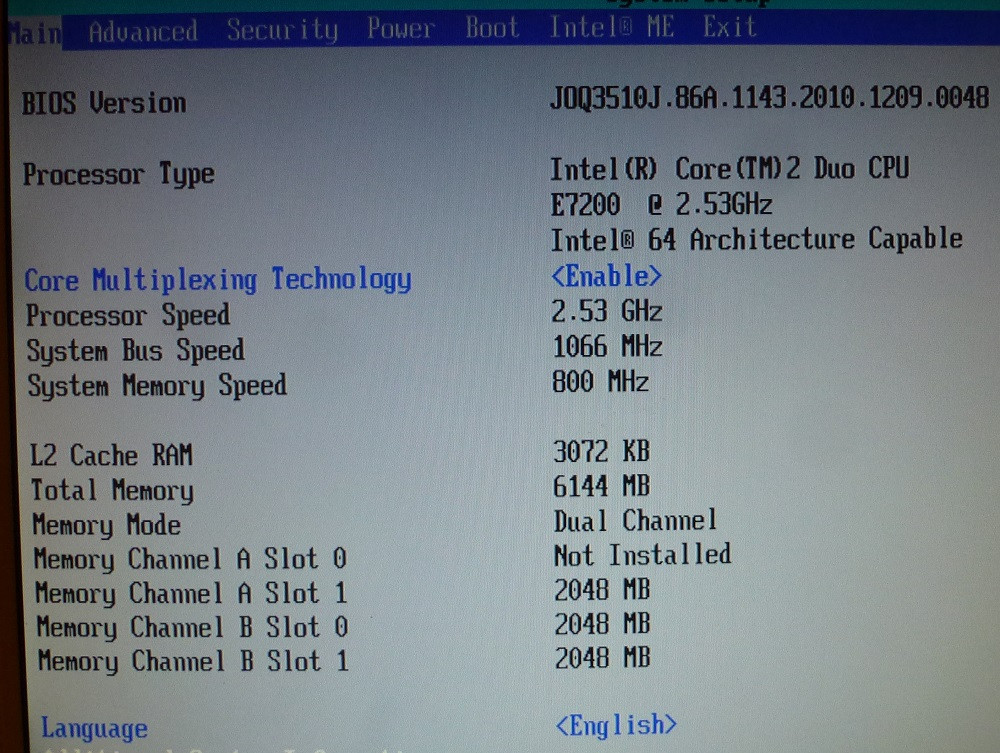Go to the Exit tab

(x=730, y=27)
